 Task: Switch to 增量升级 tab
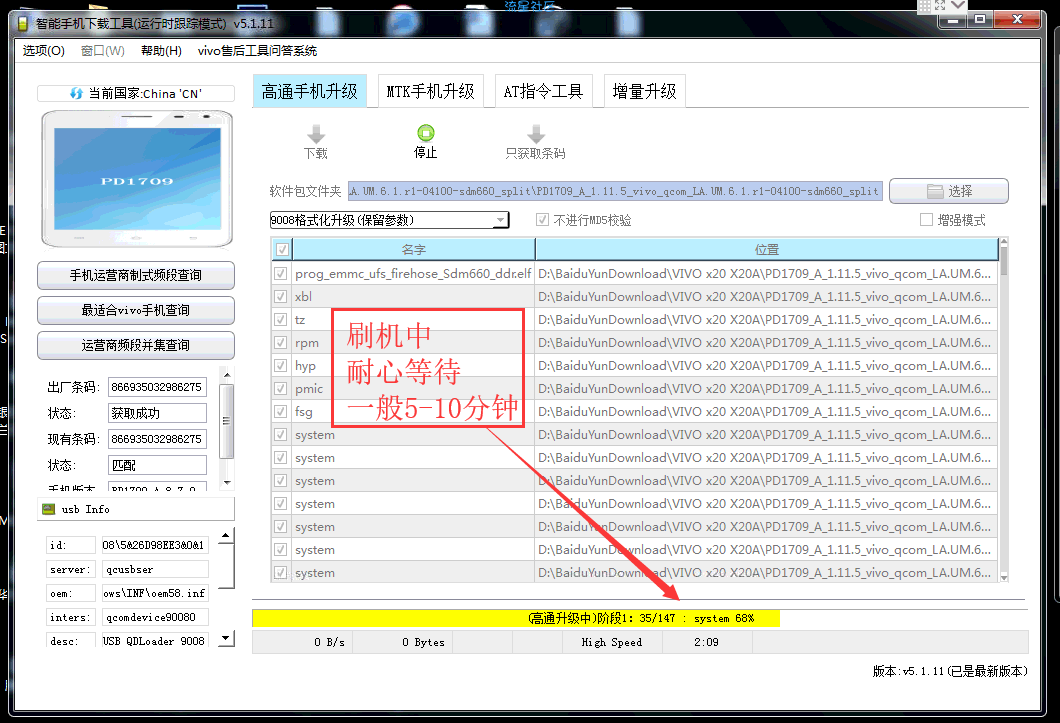click(644, 91)
